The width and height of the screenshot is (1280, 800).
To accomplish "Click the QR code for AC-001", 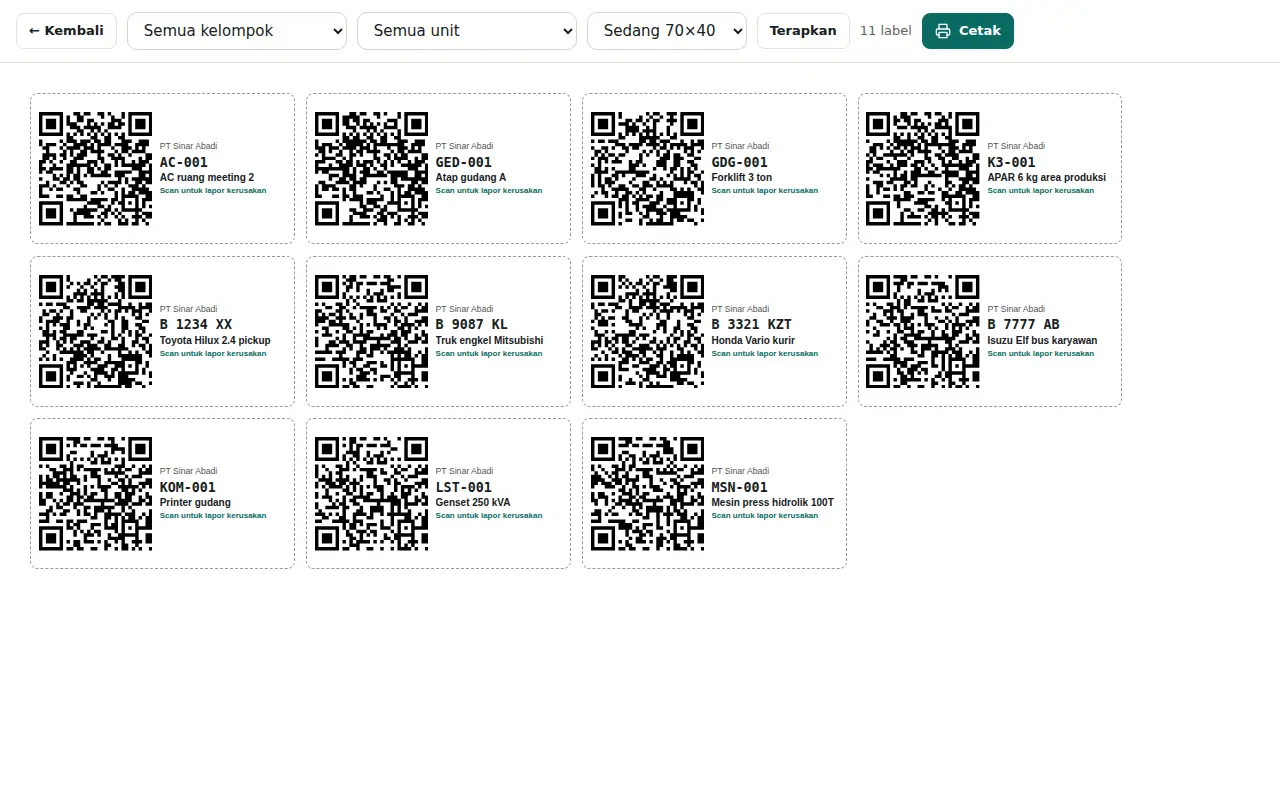I will [95, 168].
